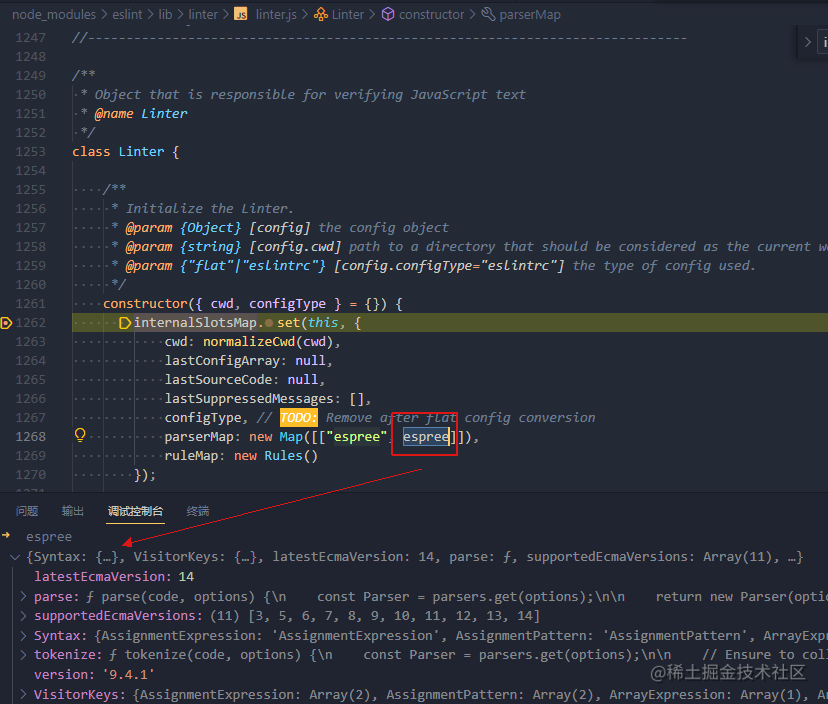Click line number 1270
Viewport: 828px width, 704px height.
point(31,475)
